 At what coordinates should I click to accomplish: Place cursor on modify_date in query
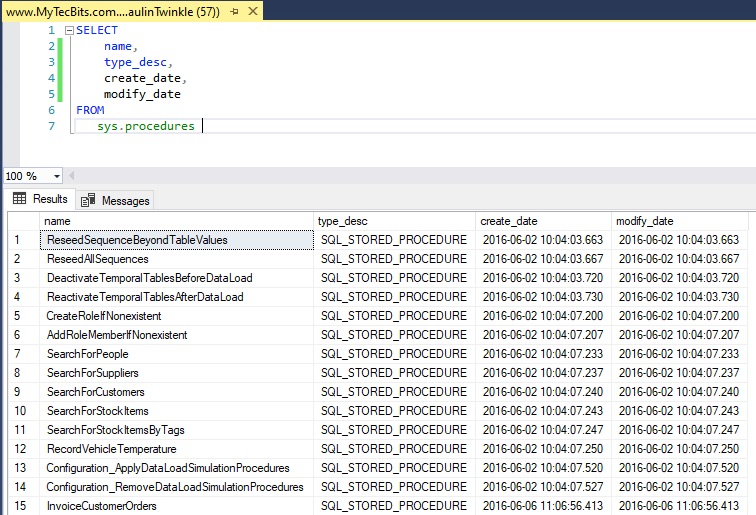click(142, 94)
